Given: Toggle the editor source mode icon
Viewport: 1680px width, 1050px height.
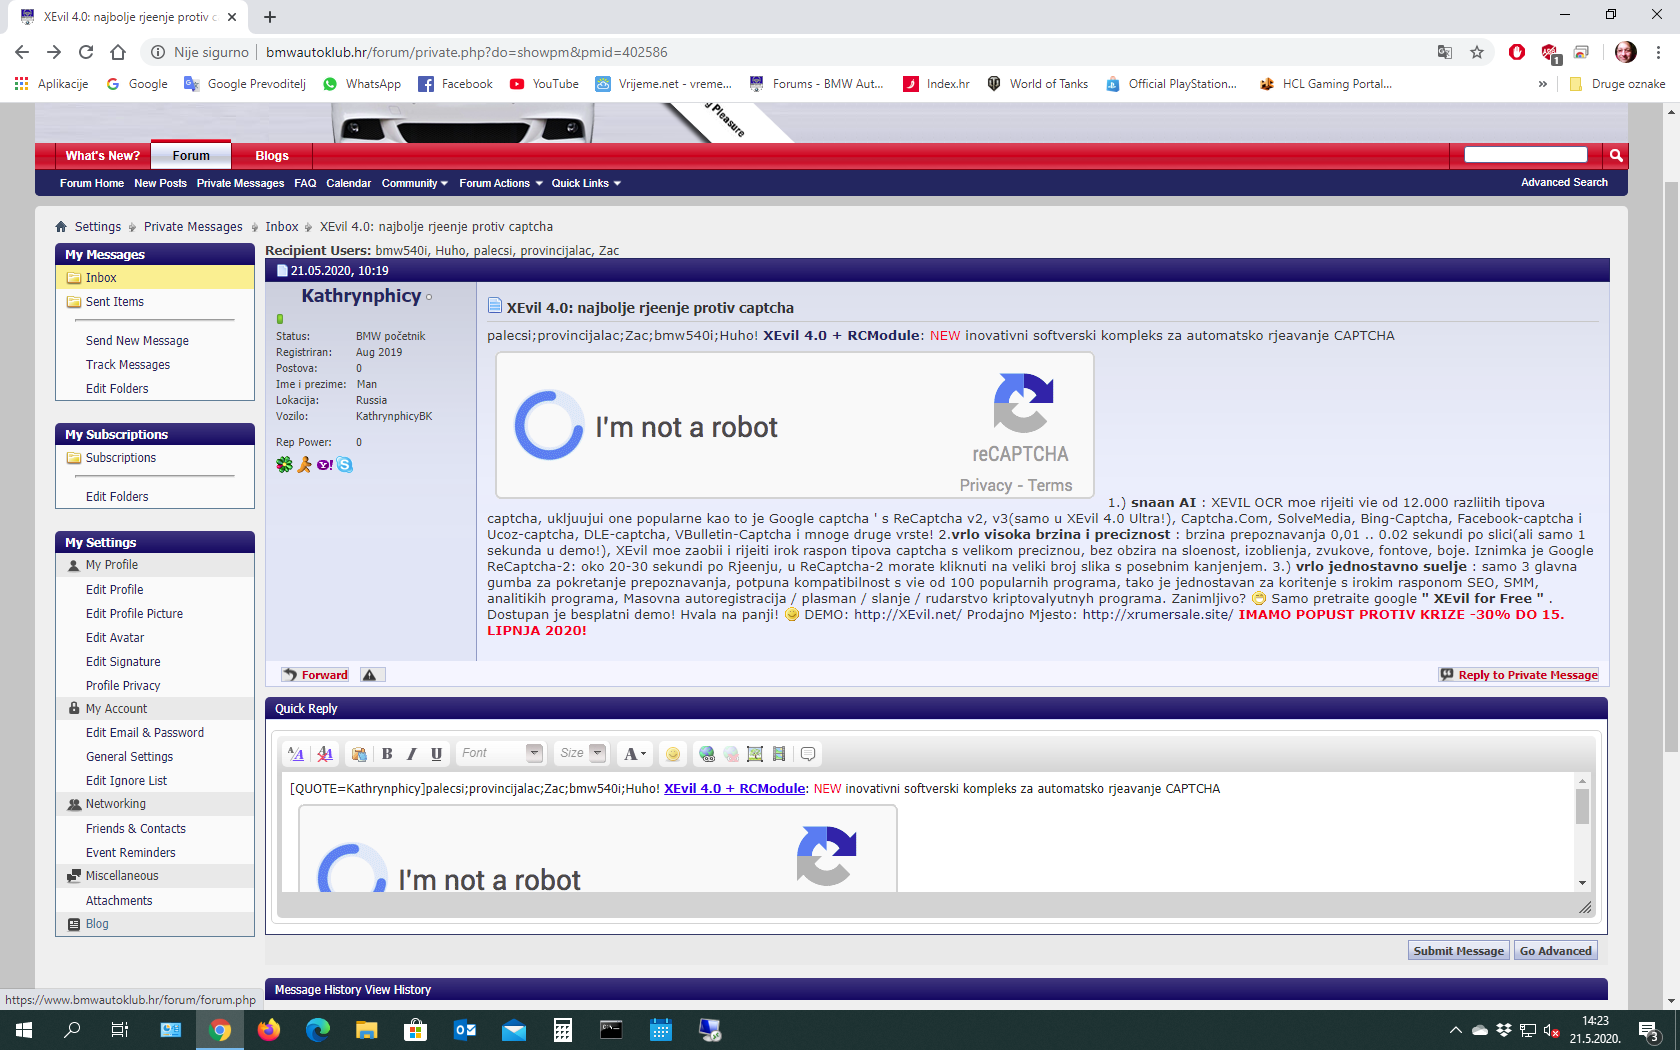Looking at the screenshot, I should point(296,754).
